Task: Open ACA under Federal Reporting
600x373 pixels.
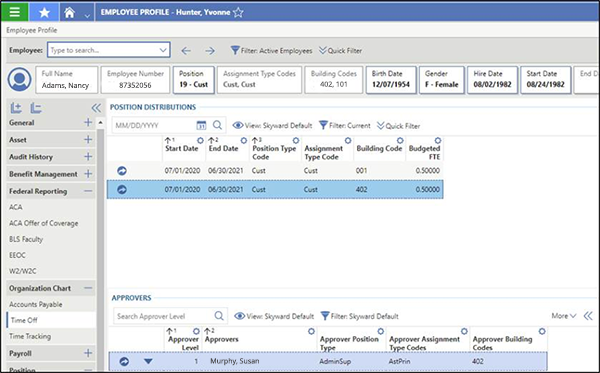Action: [x=16, y=207]
